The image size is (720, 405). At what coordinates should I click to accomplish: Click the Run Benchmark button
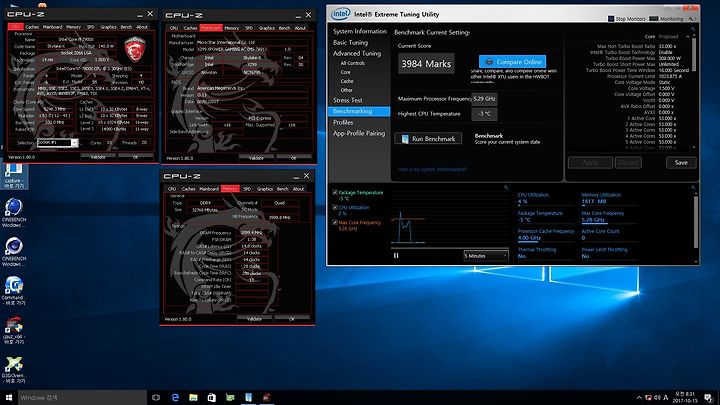pyautogui.click(x=428, y=139)
